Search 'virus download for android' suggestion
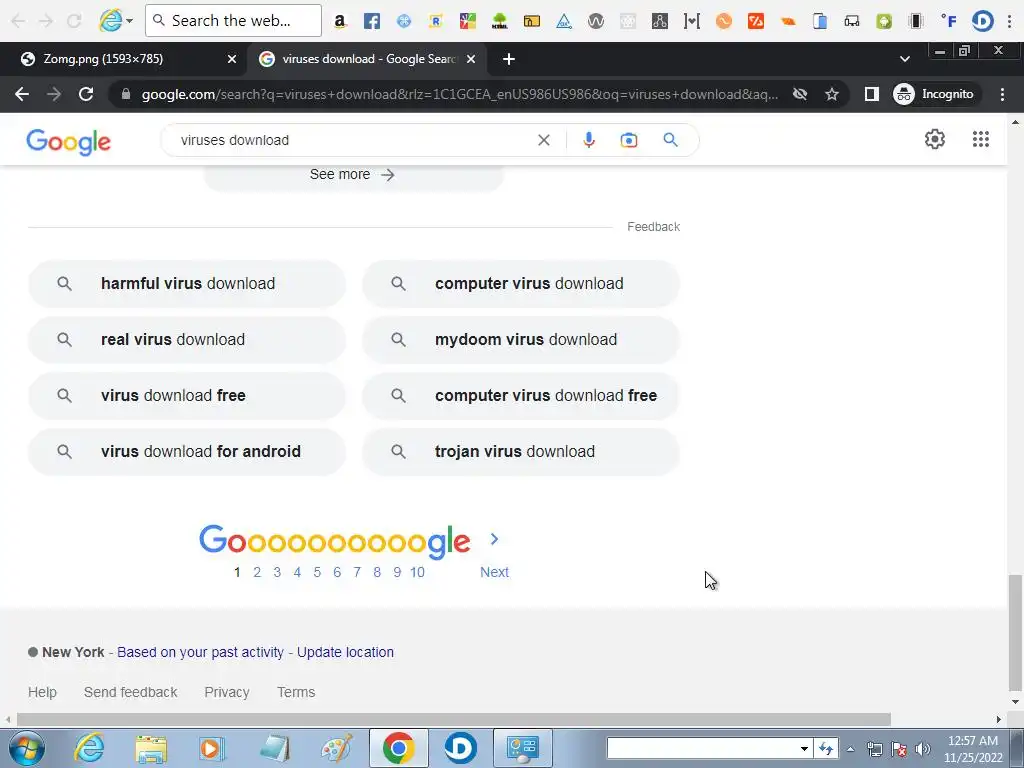This screenshot has width=1024, height=768. pyautogui.click(x=187, y=451)
